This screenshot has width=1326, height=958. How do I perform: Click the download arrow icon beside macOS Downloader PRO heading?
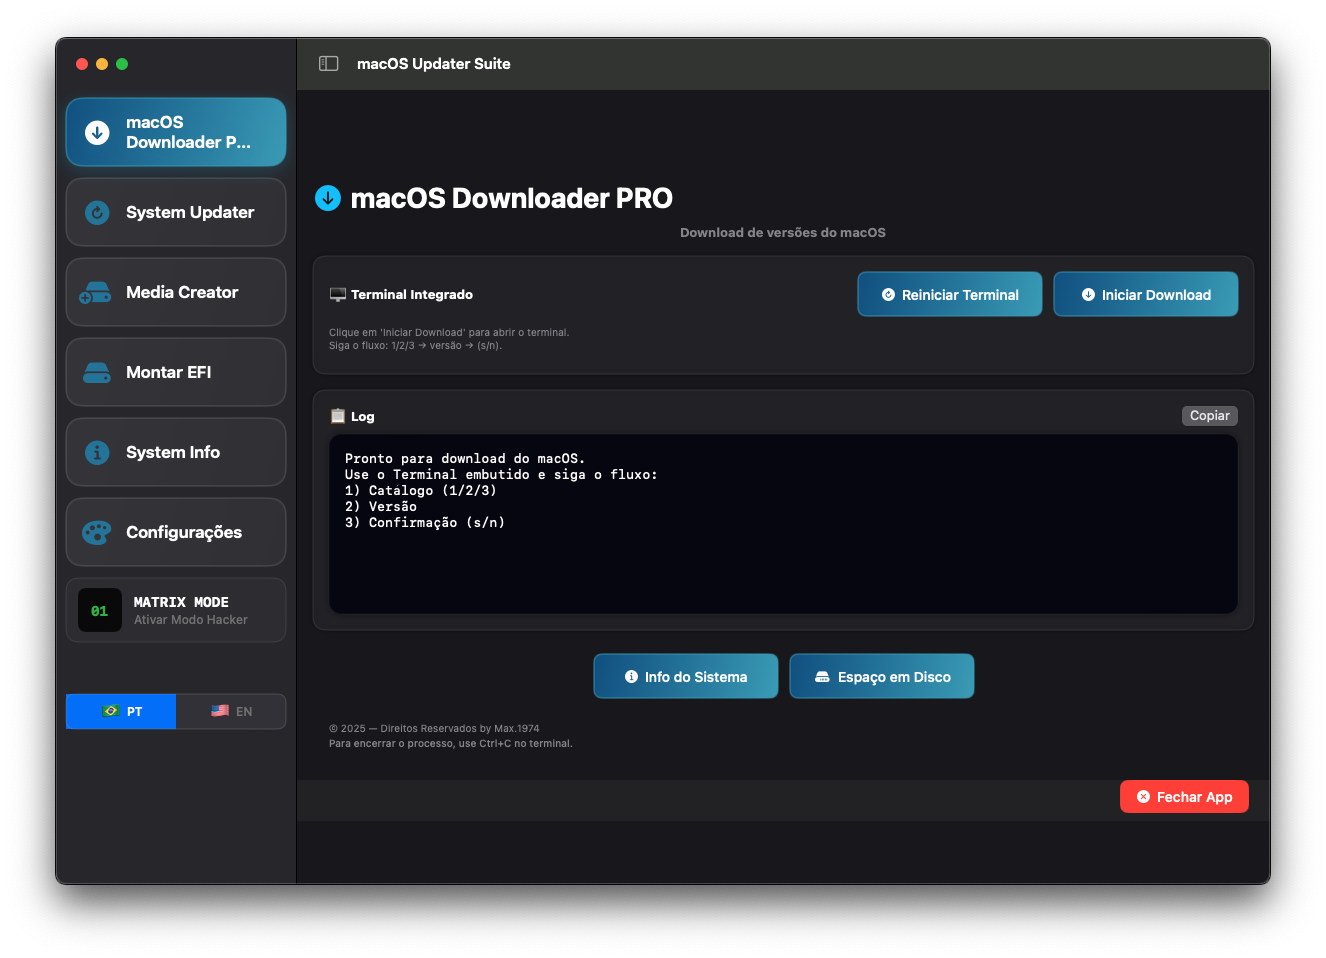pyautogui.click(x=328, y=198)
